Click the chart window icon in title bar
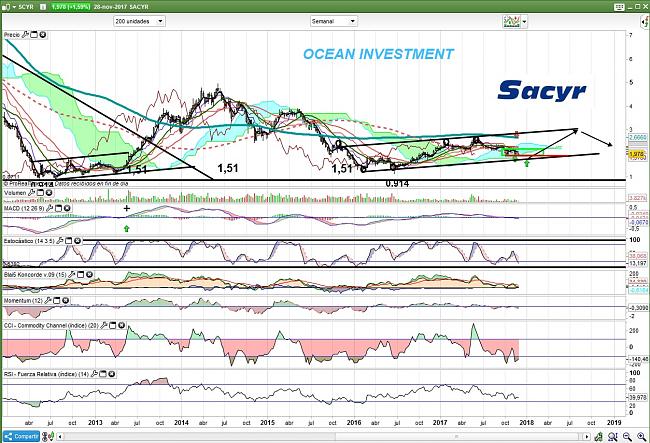Screen dimensions: 650x443 (x=6, y=7)
